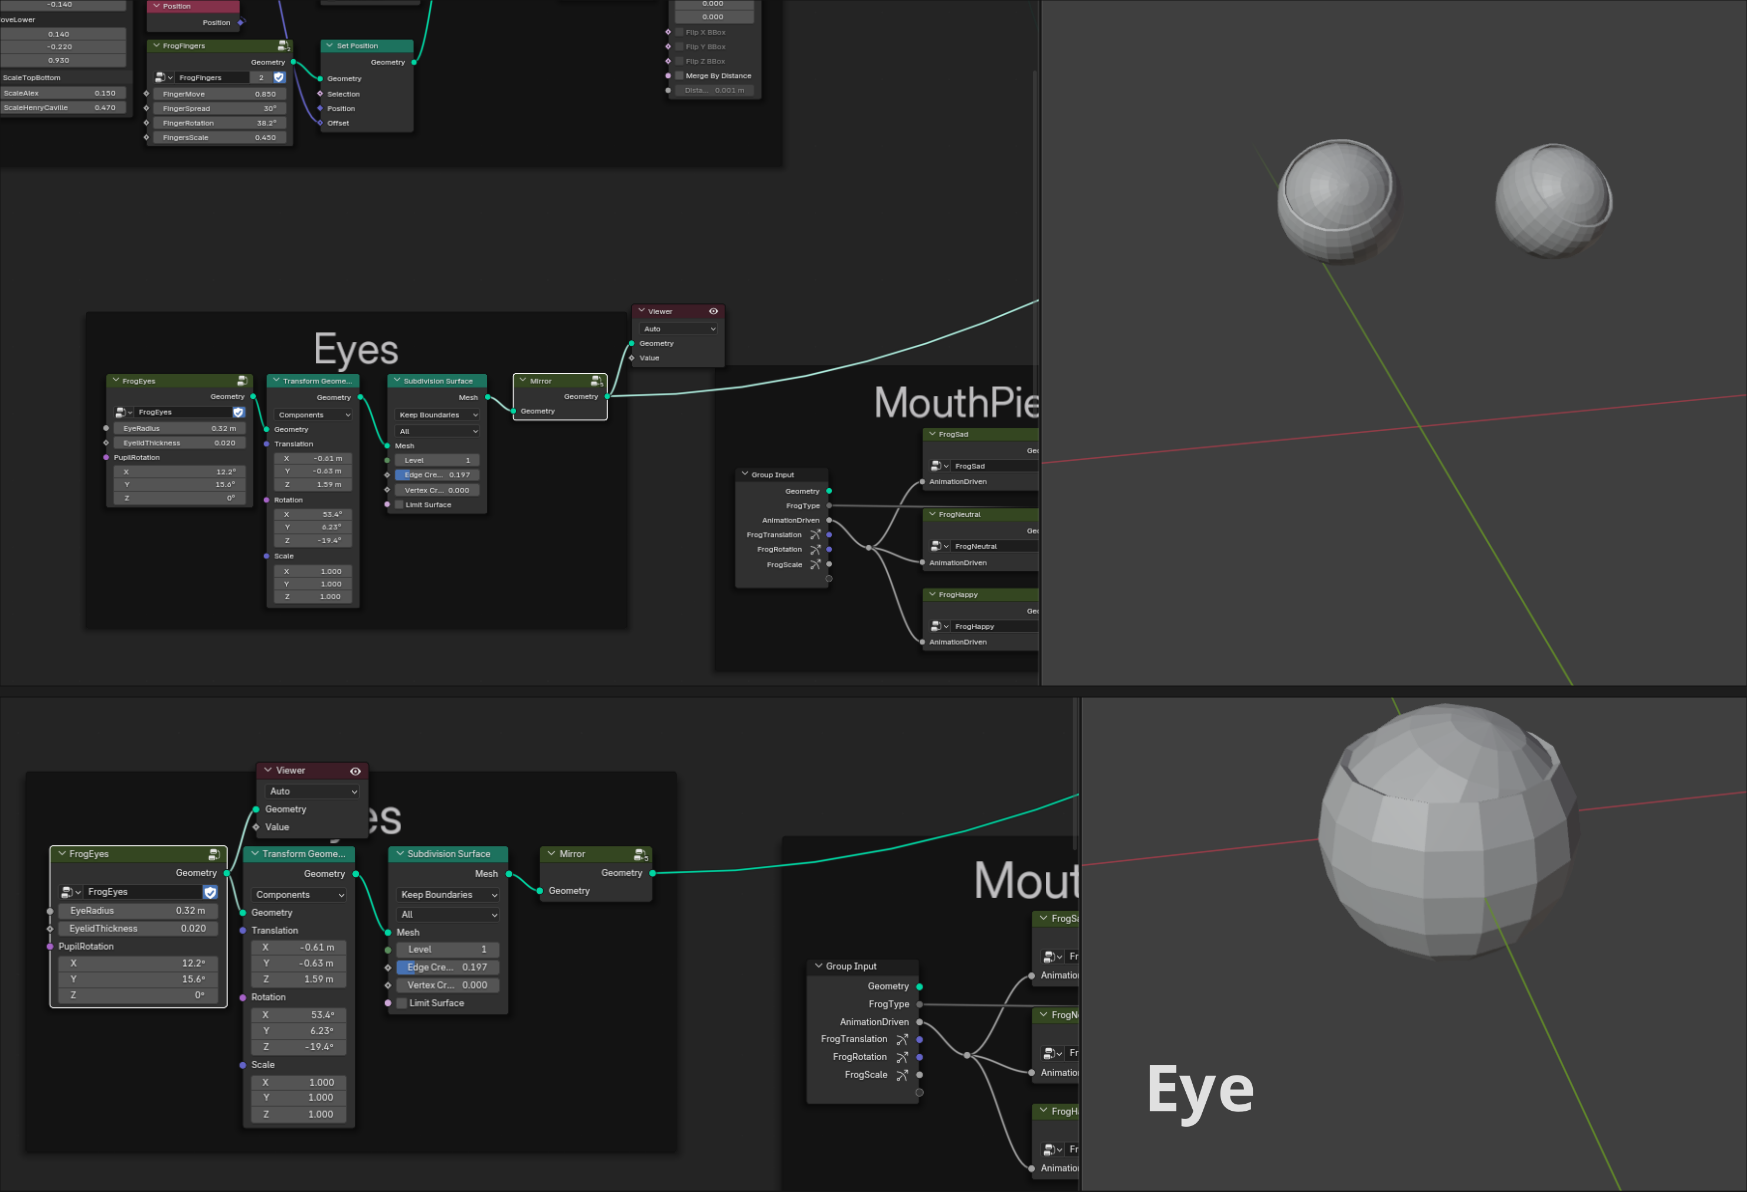Click upper editor FrogRotation driver icon
The width and height of the screenshot is (1747, 1192).
815,550
